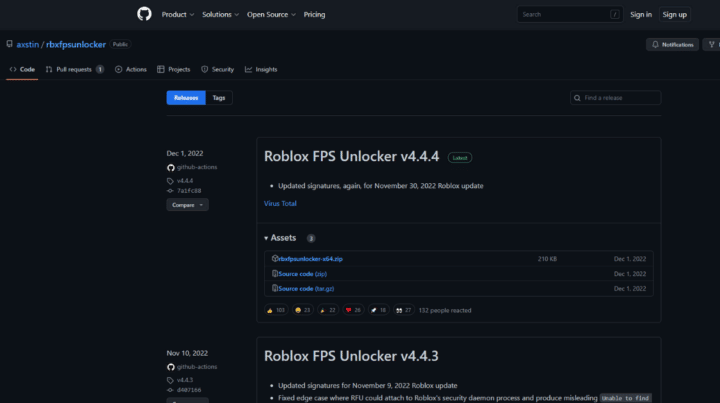Collapse the Assets section
The image size is (720, 403).
[280, 238]
